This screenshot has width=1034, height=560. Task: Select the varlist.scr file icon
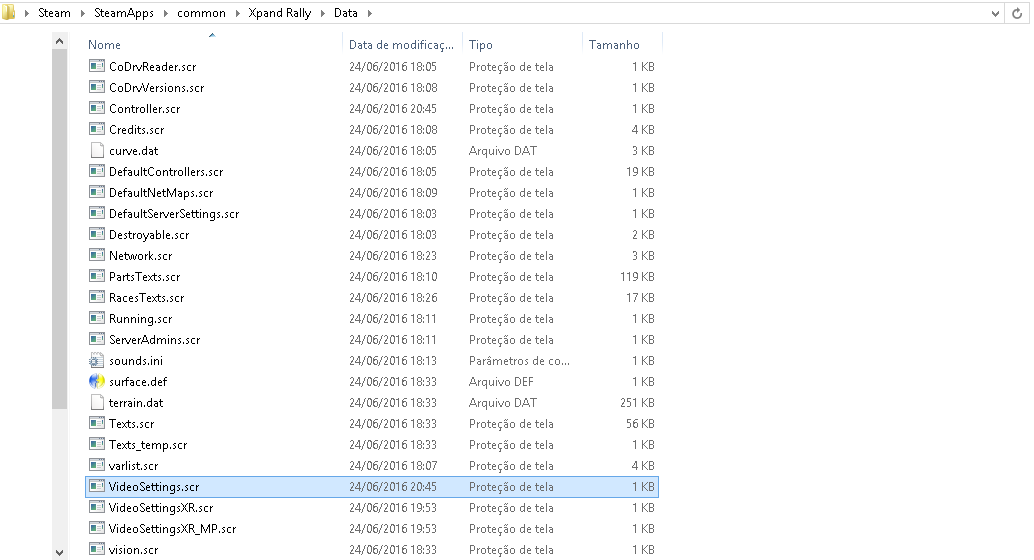coord(97,466)
